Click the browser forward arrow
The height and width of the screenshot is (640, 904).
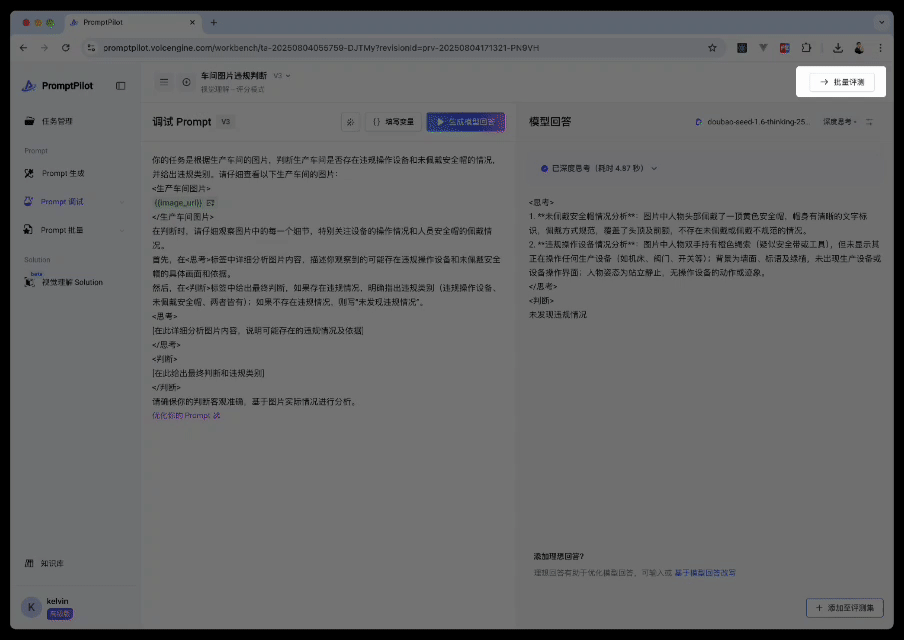pos(44,48)
